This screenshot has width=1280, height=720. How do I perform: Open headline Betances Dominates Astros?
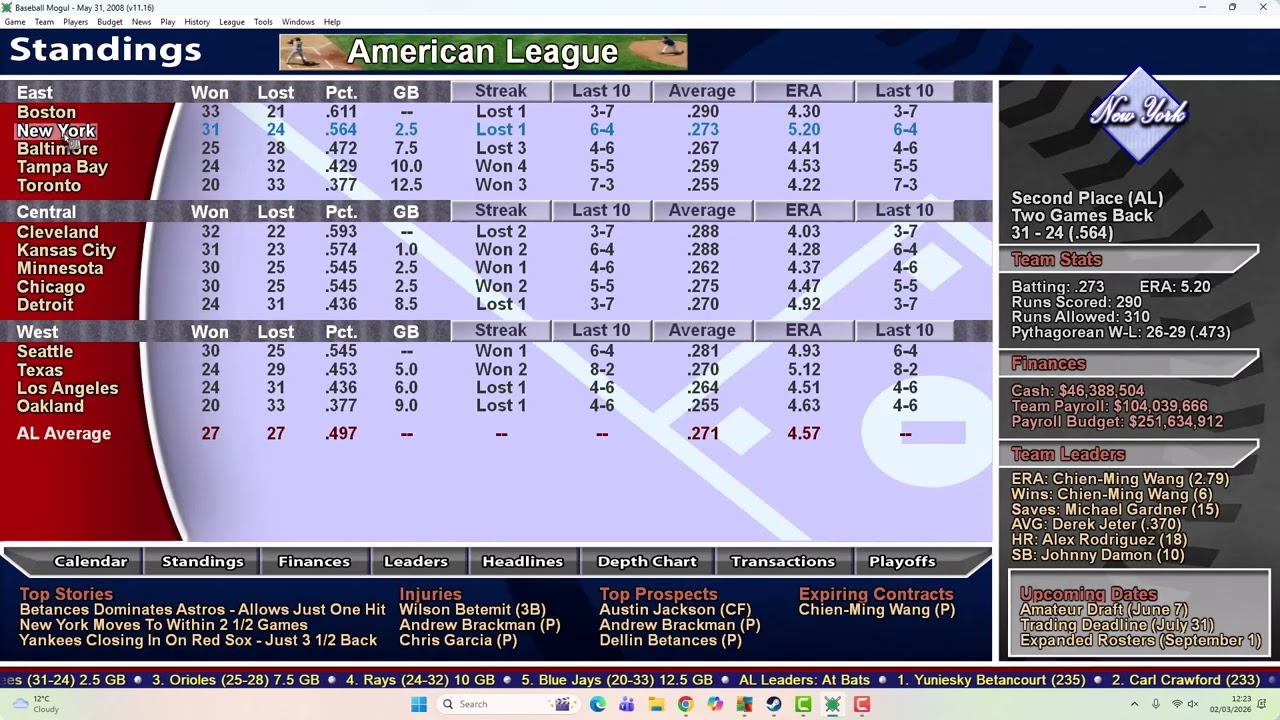pos(202,609)
